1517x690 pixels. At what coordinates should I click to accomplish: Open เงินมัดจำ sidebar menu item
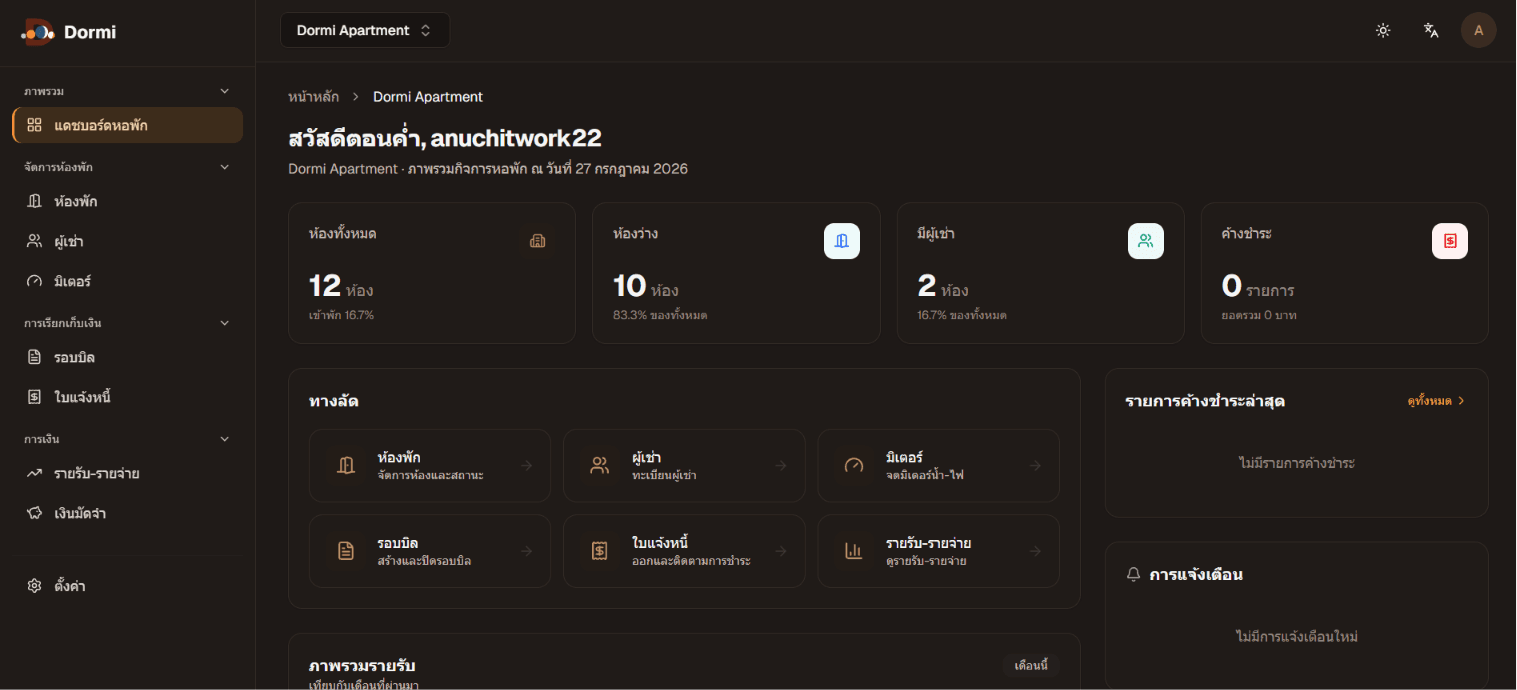(x=128, y=513)
